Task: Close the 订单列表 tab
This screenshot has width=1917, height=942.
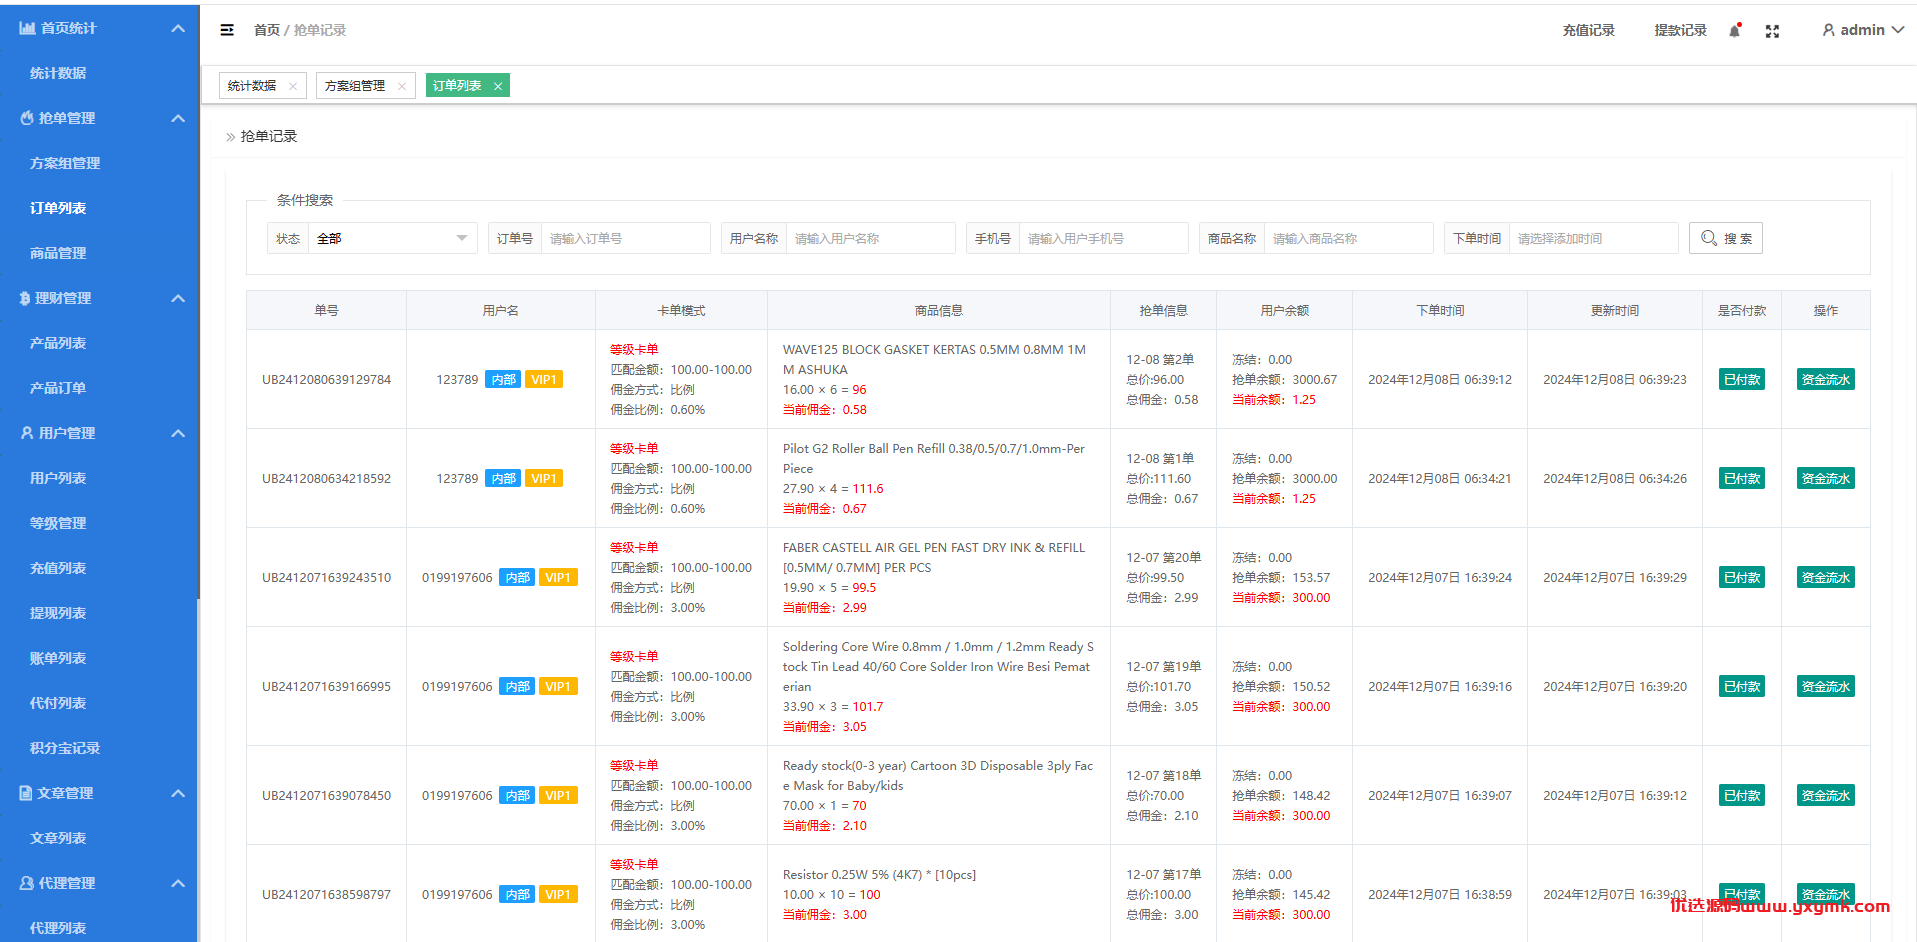Action: point(497,86)
